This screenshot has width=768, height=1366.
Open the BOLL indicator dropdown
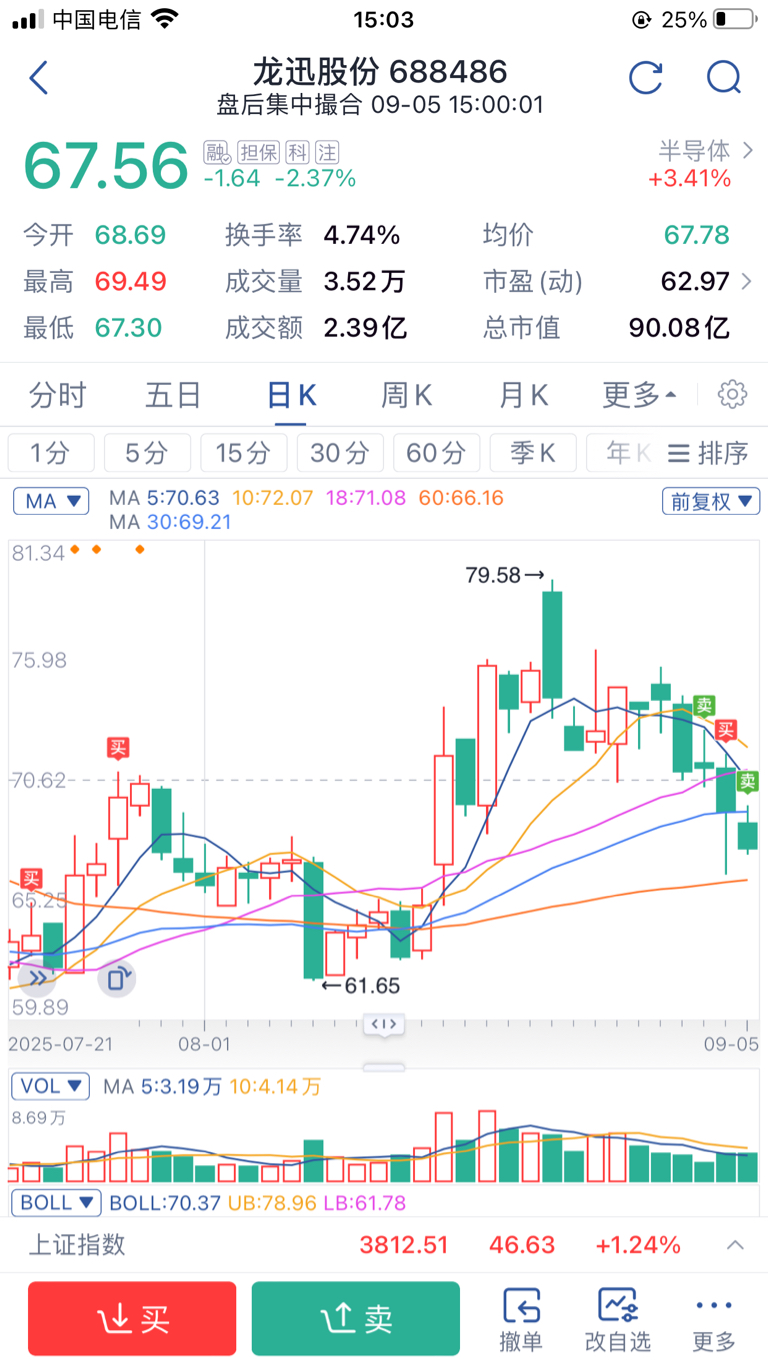(56, 1203)
